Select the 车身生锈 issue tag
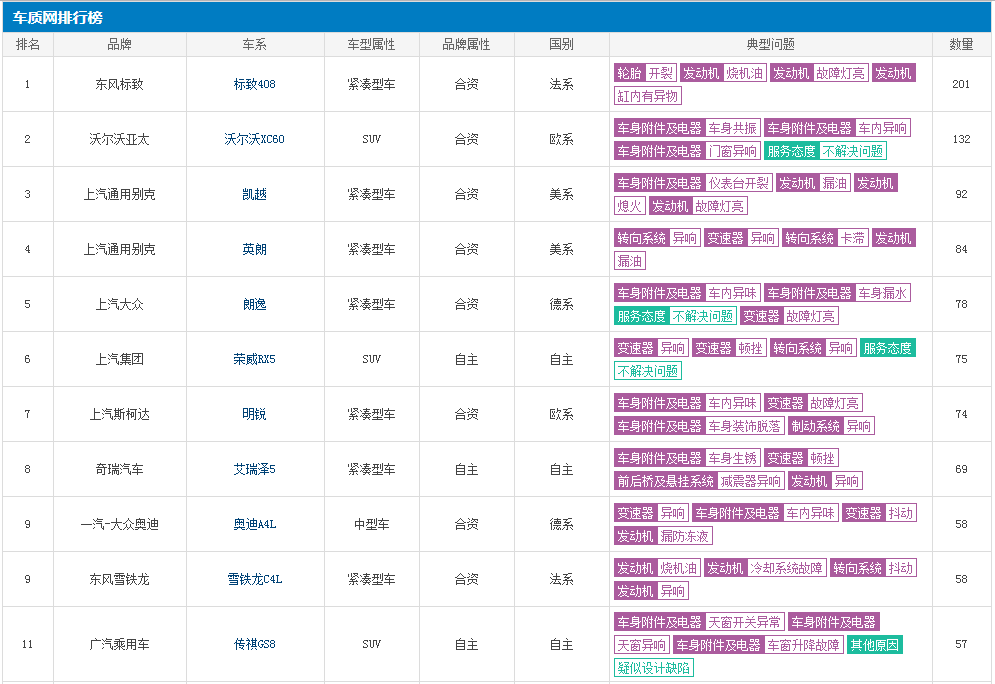The width and height of the screenshot is (995, 684). coord(732,458)
